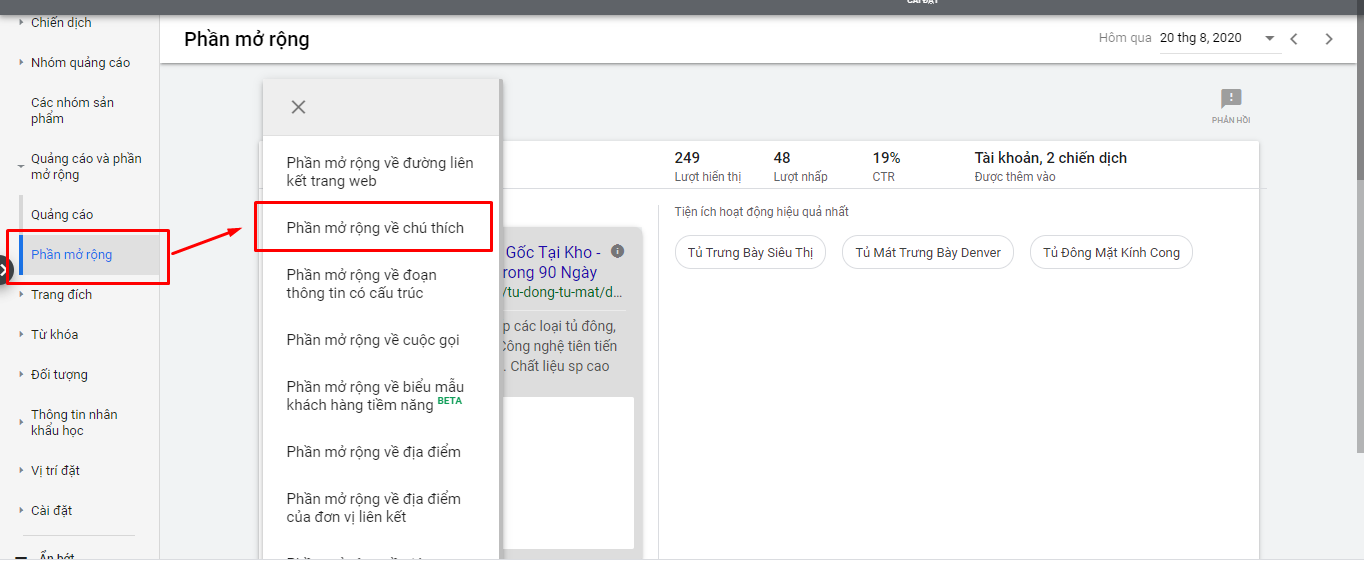The width and height of the screenshot is (1364, 561).
Task: Close the extension type menu with X
Action: click(x=298, y=107)
